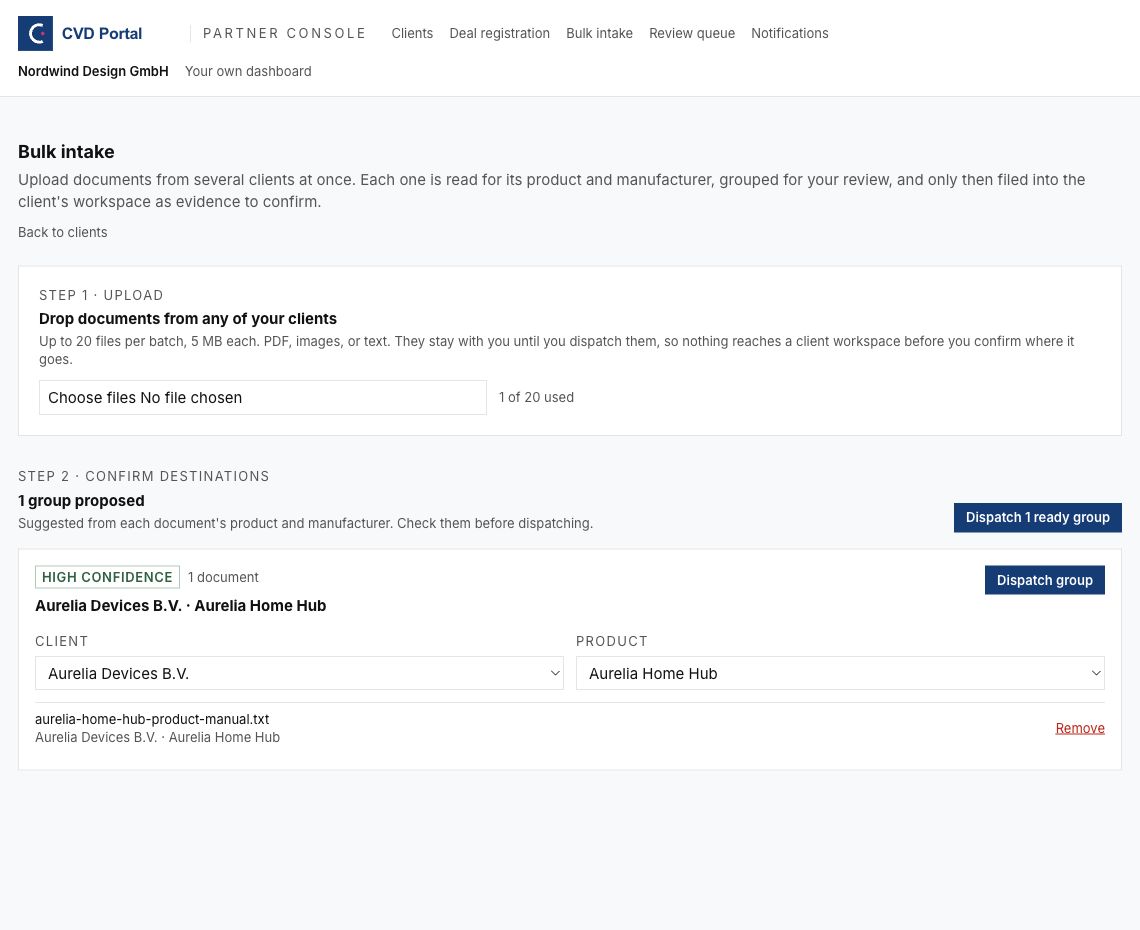Click the PARTNER CONSOLE label
1140x930 pixels.
click(284, 33)
